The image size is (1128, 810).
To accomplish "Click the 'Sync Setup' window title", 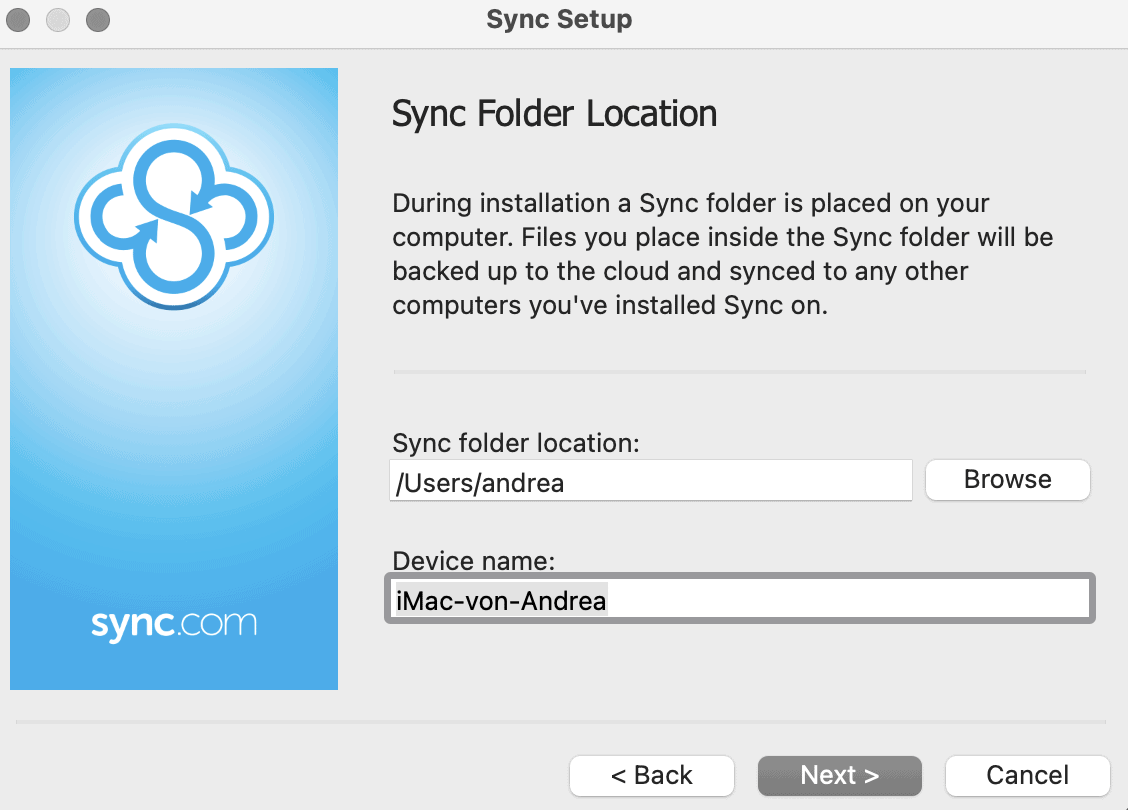I will coord(559,19).
